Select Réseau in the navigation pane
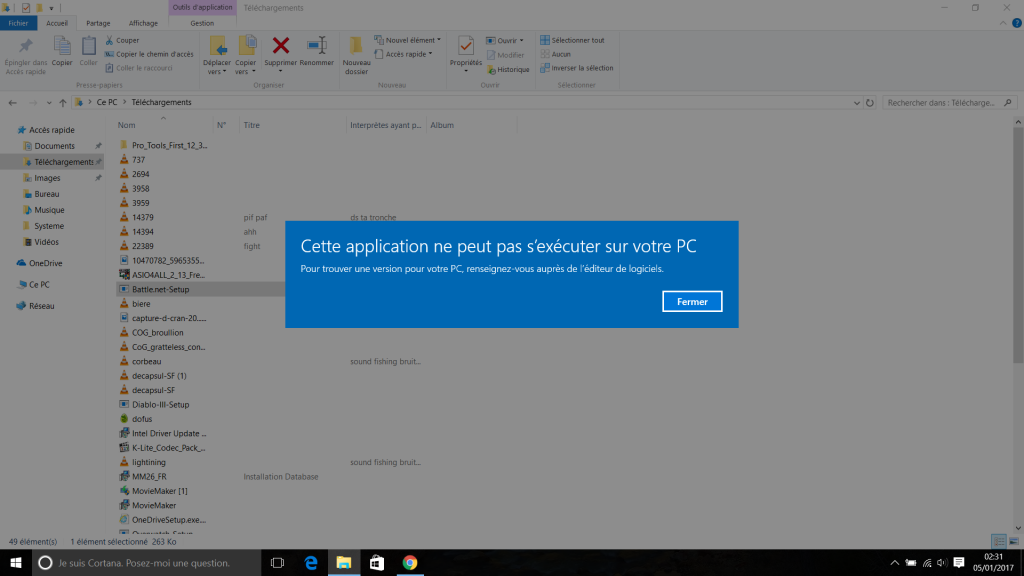Screen dimensions: 1024x576 tap(41, 306)
